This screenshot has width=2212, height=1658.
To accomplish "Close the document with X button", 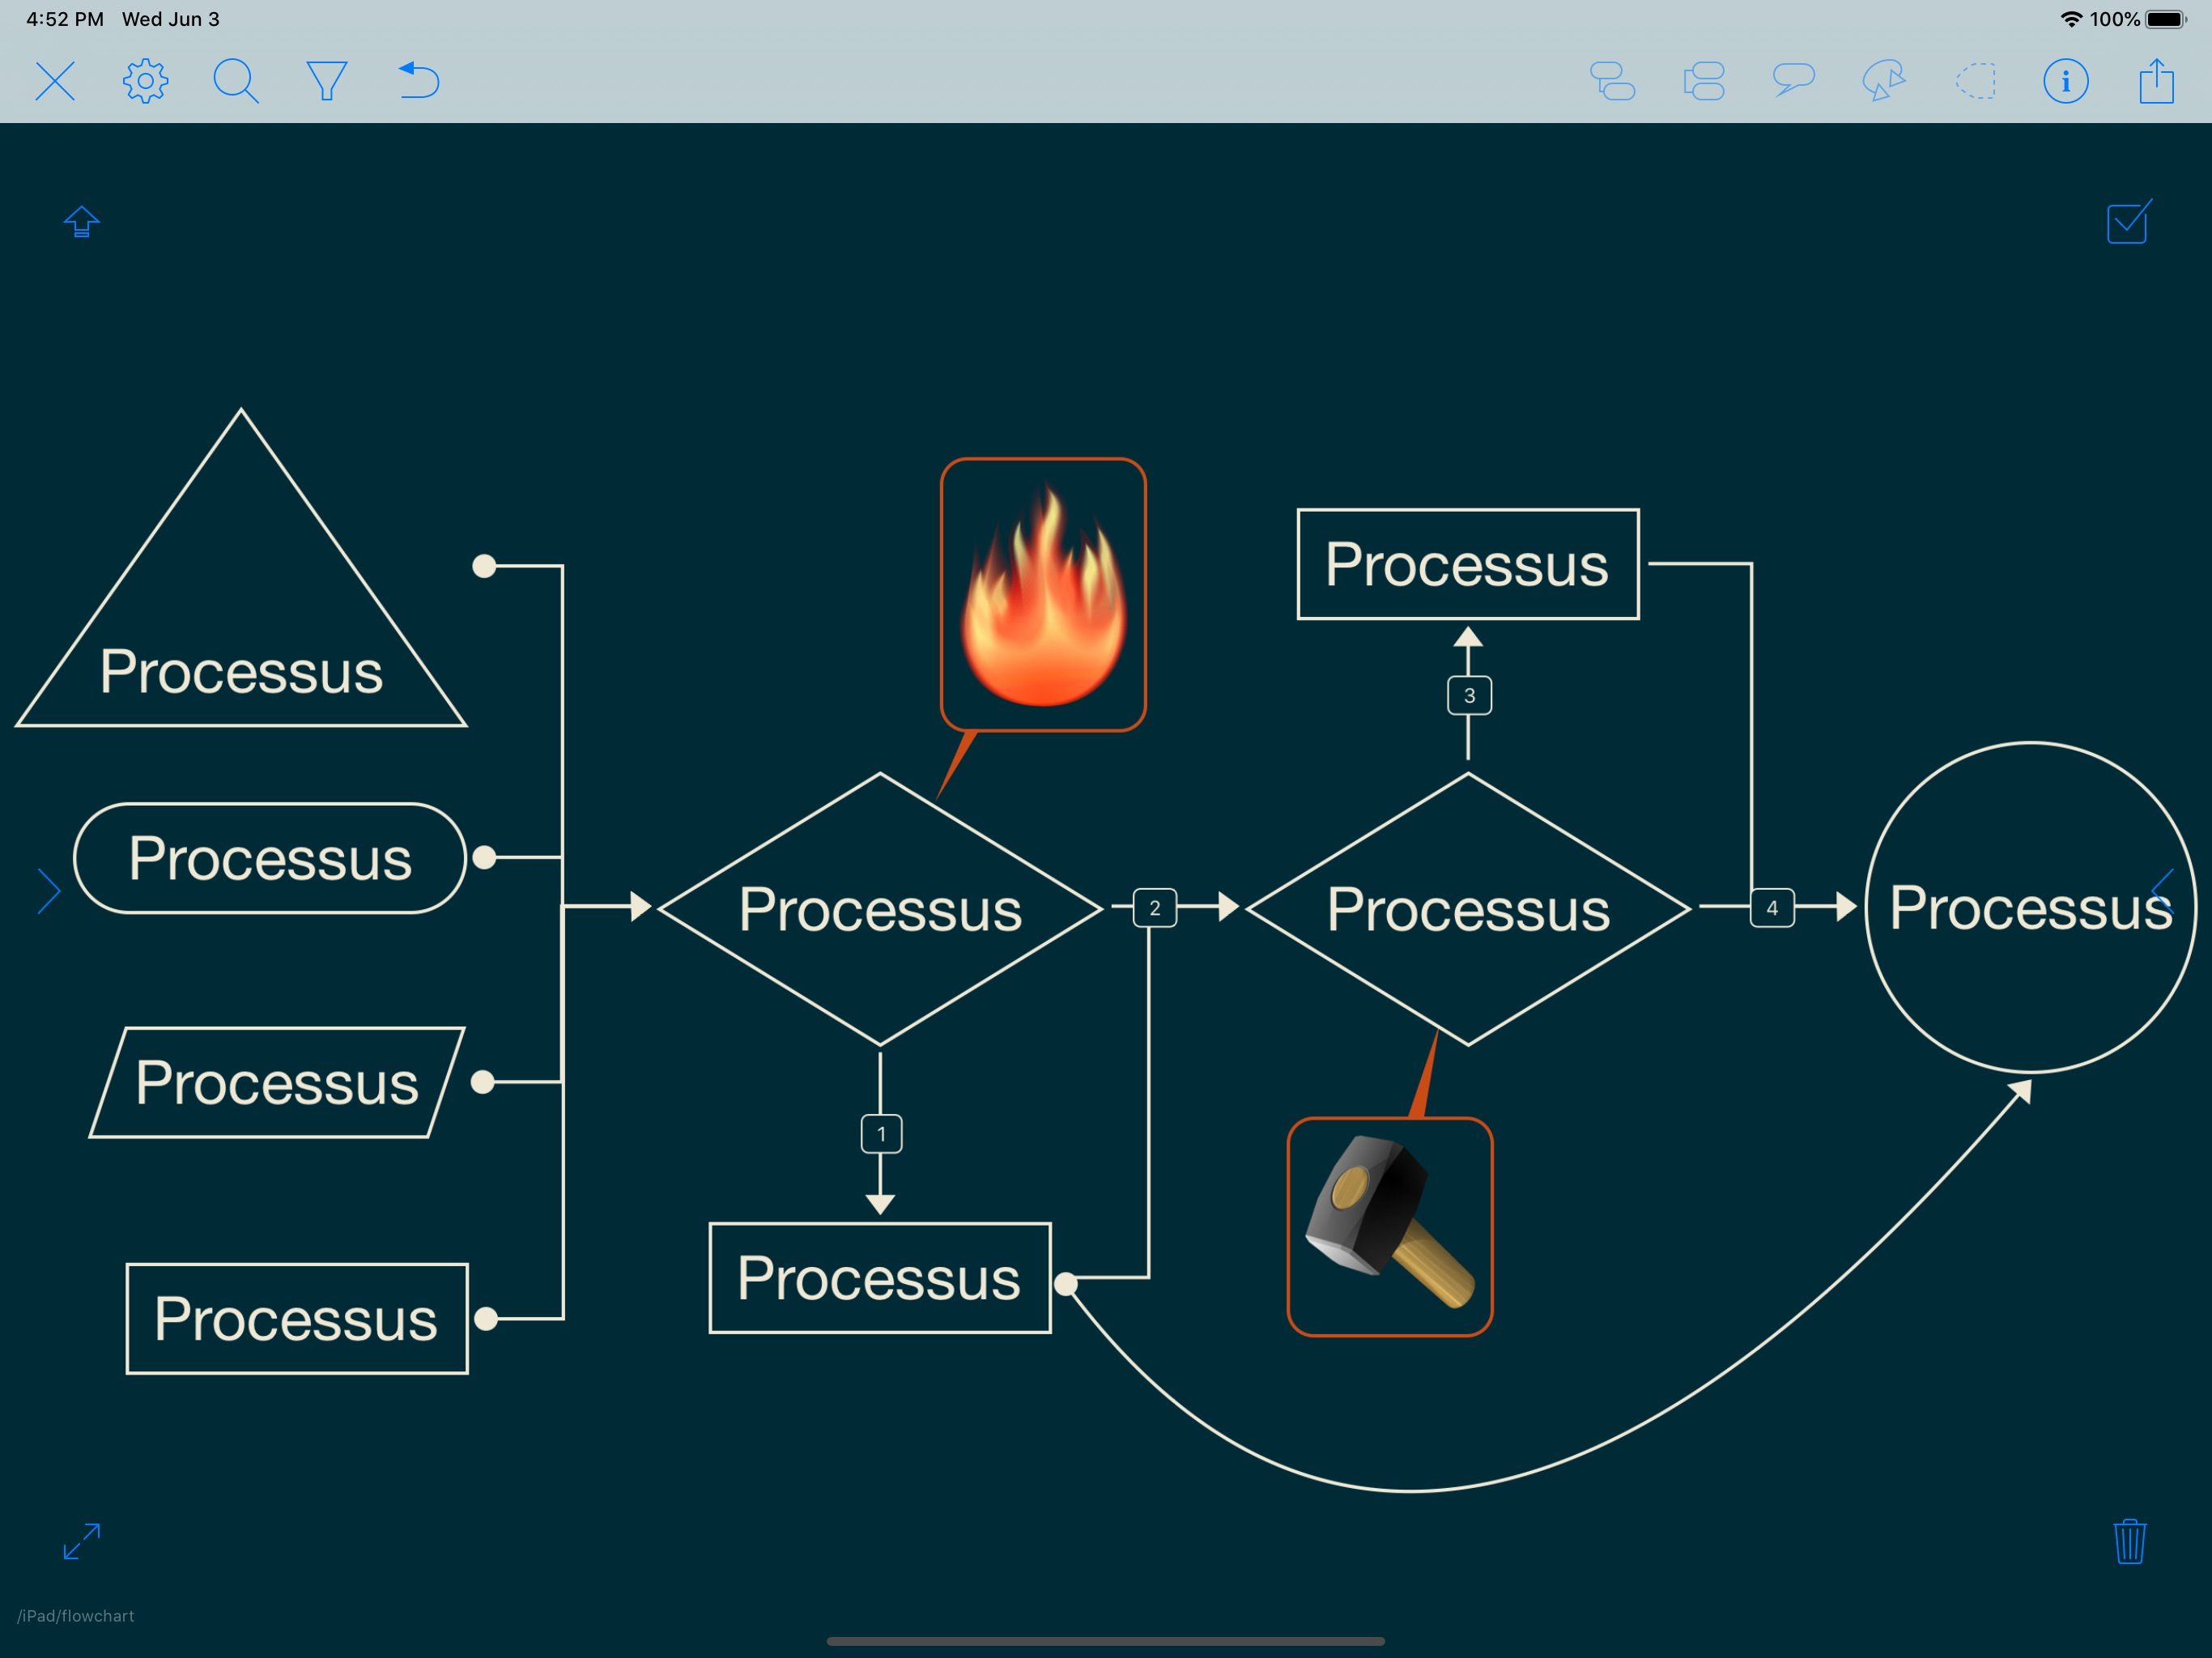I will [55, 81].
